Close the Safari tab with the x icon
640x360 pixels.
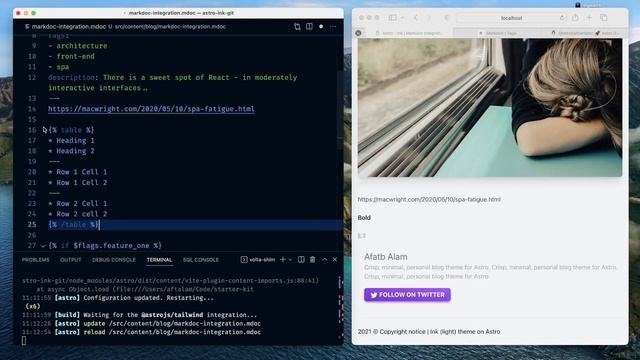click(358, 33)
